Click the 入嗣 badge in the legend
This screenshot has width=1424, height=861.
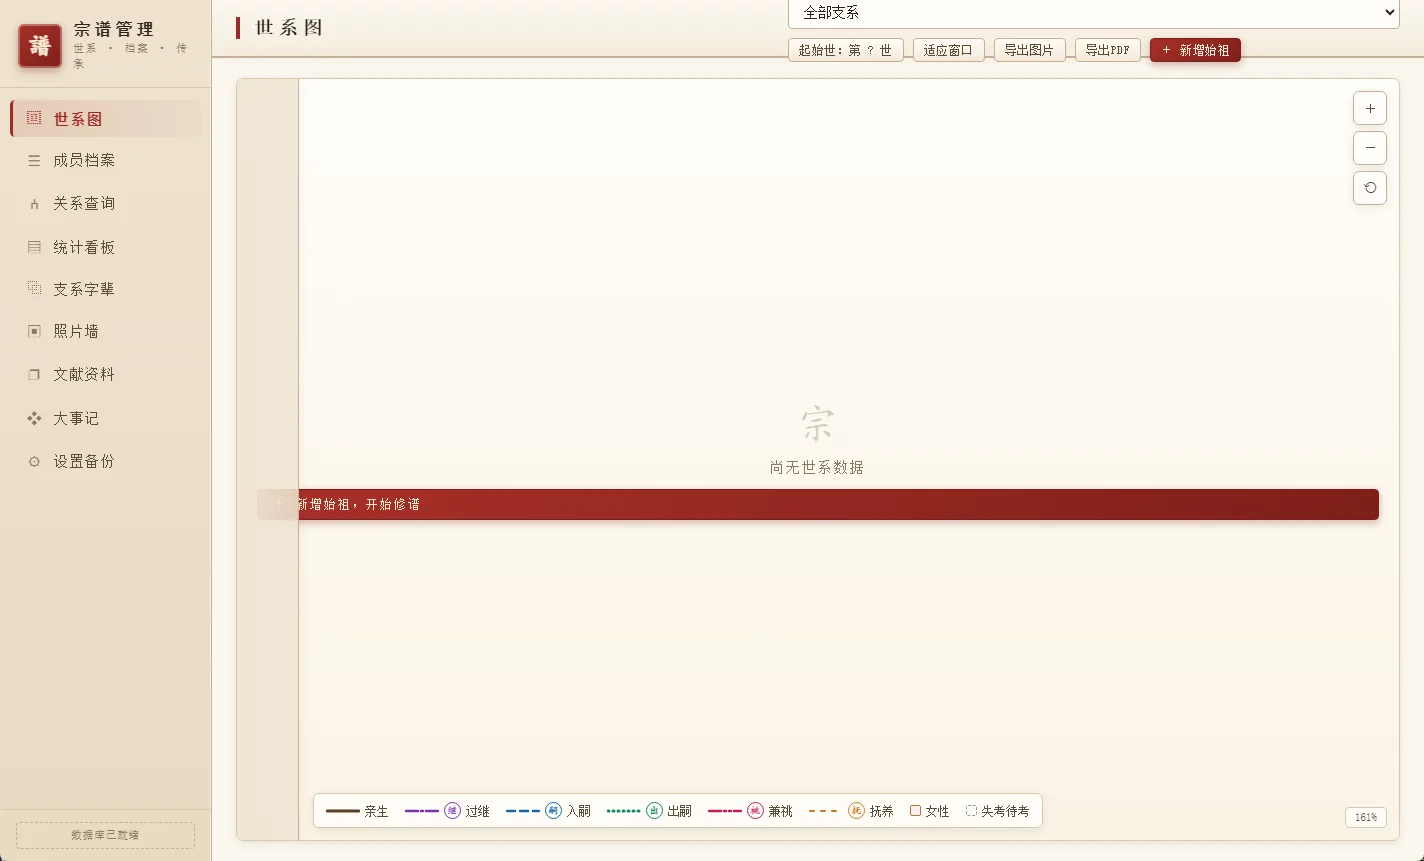point(553,811)
